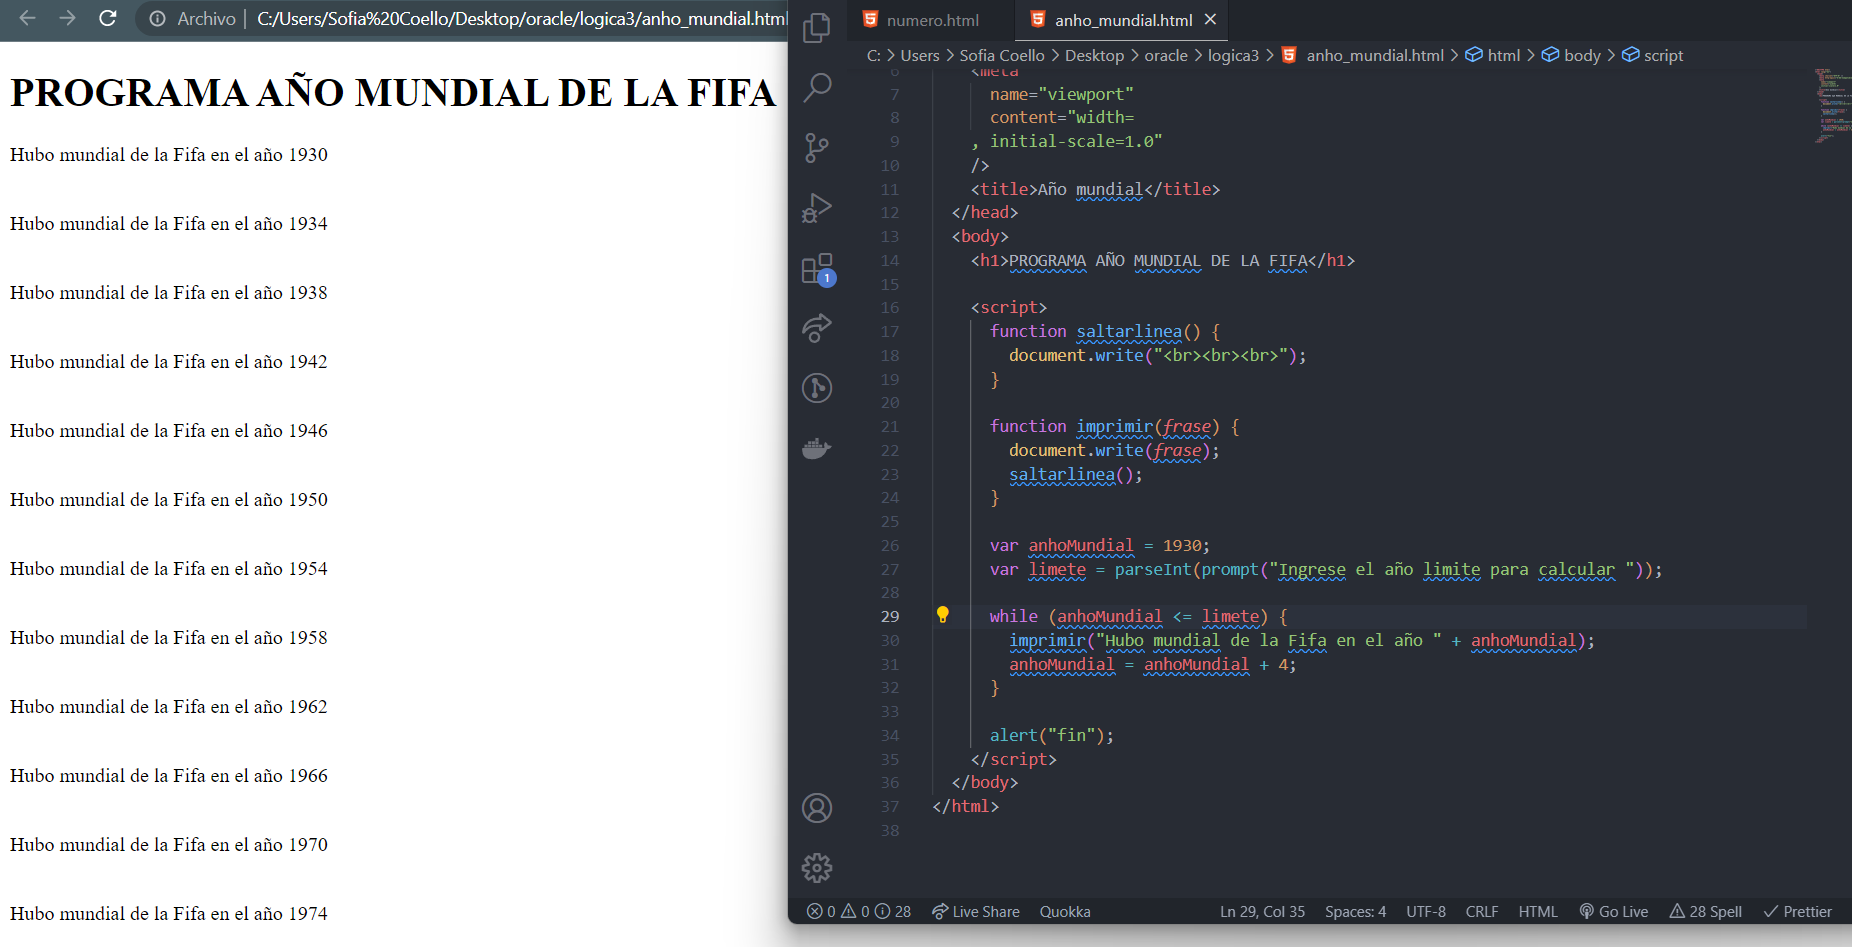Open the Search view in activity bar
The image size is (1852, 947).
point(817,88)
